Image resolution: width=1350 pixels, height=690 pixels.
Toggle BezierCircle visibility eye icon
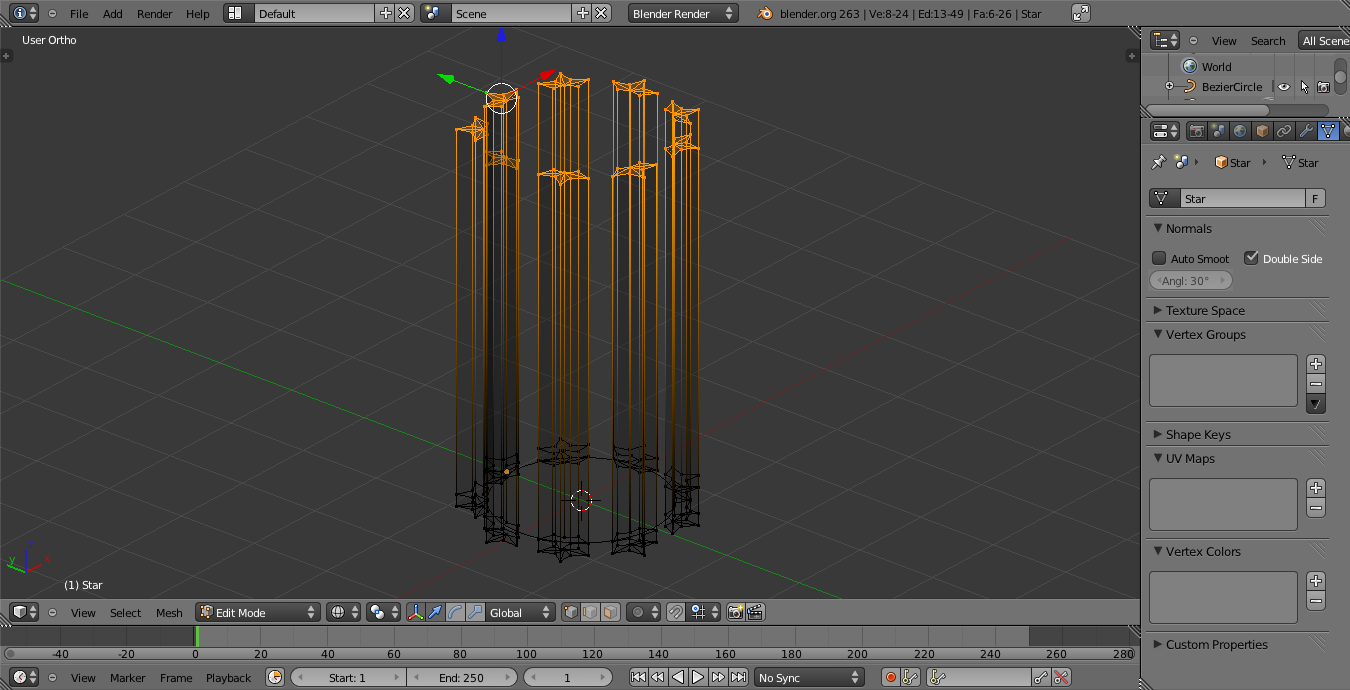coord(1284,87)
